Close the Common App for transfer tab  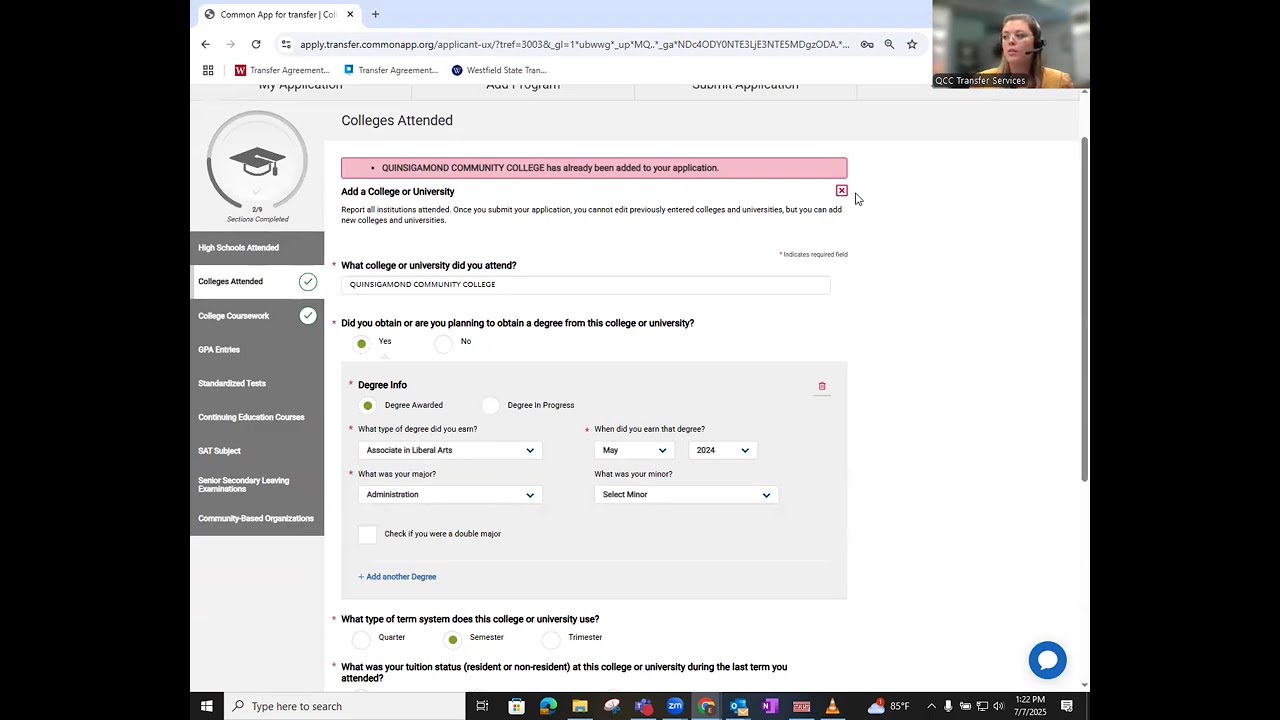coord(350,14)
